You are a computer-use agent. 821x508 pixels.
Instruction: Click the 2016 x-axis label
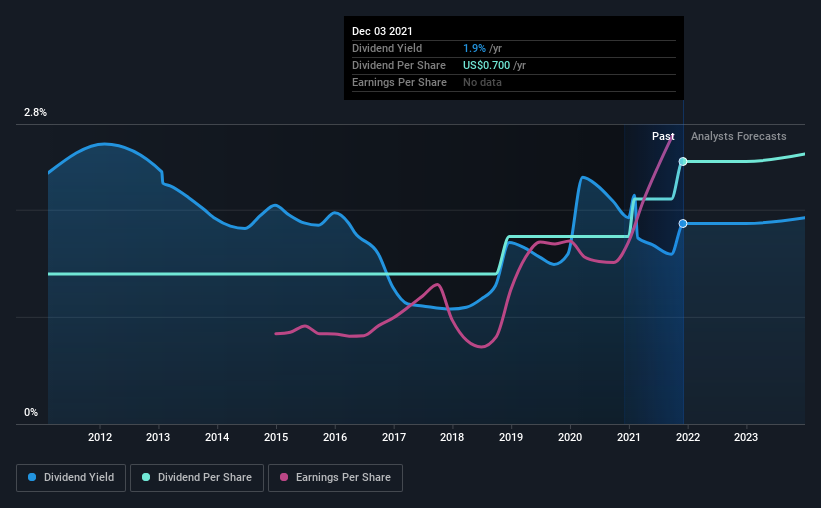pos(335,437)
